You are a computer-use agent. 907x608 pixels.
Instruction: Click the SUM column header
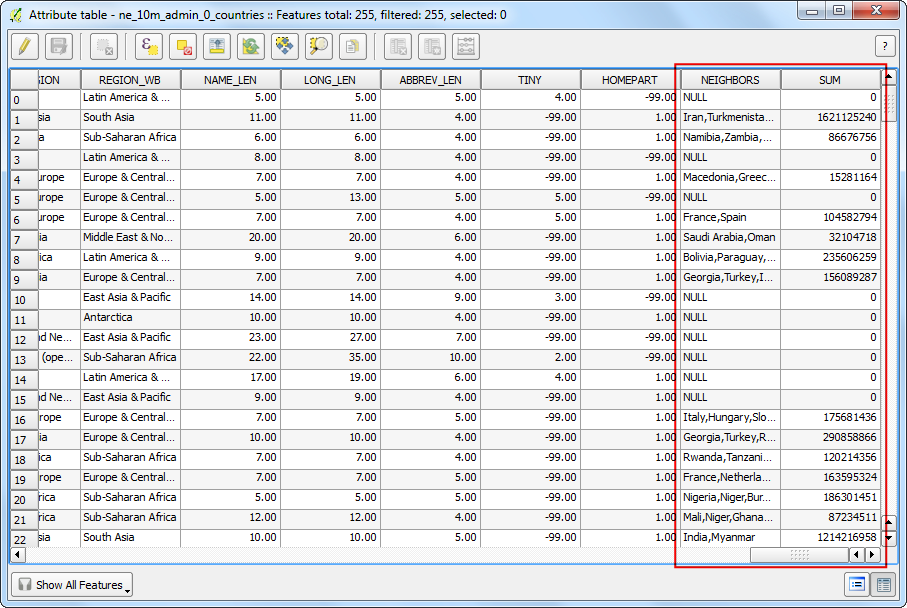click(830, 80)
